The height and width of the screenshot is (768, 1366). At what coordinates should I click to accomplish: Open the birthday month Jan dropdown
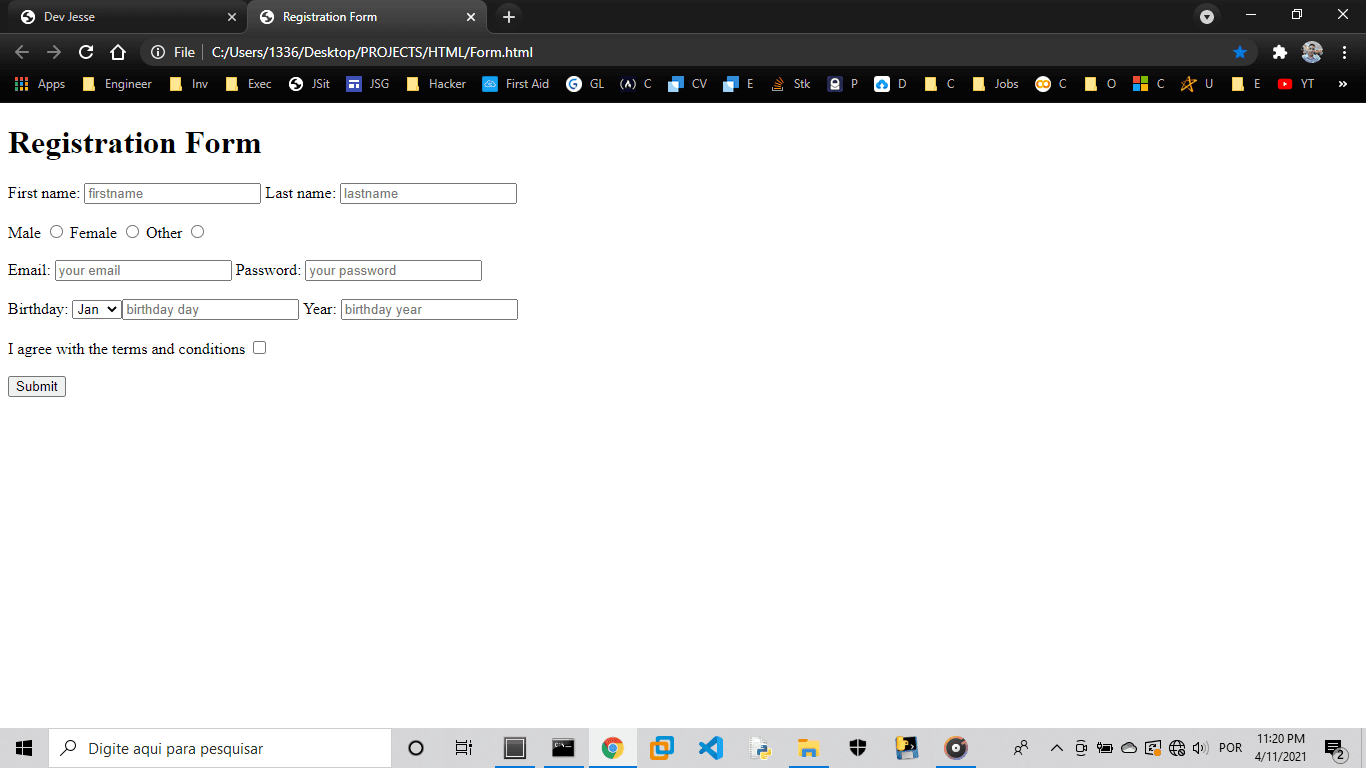[96, 310]
